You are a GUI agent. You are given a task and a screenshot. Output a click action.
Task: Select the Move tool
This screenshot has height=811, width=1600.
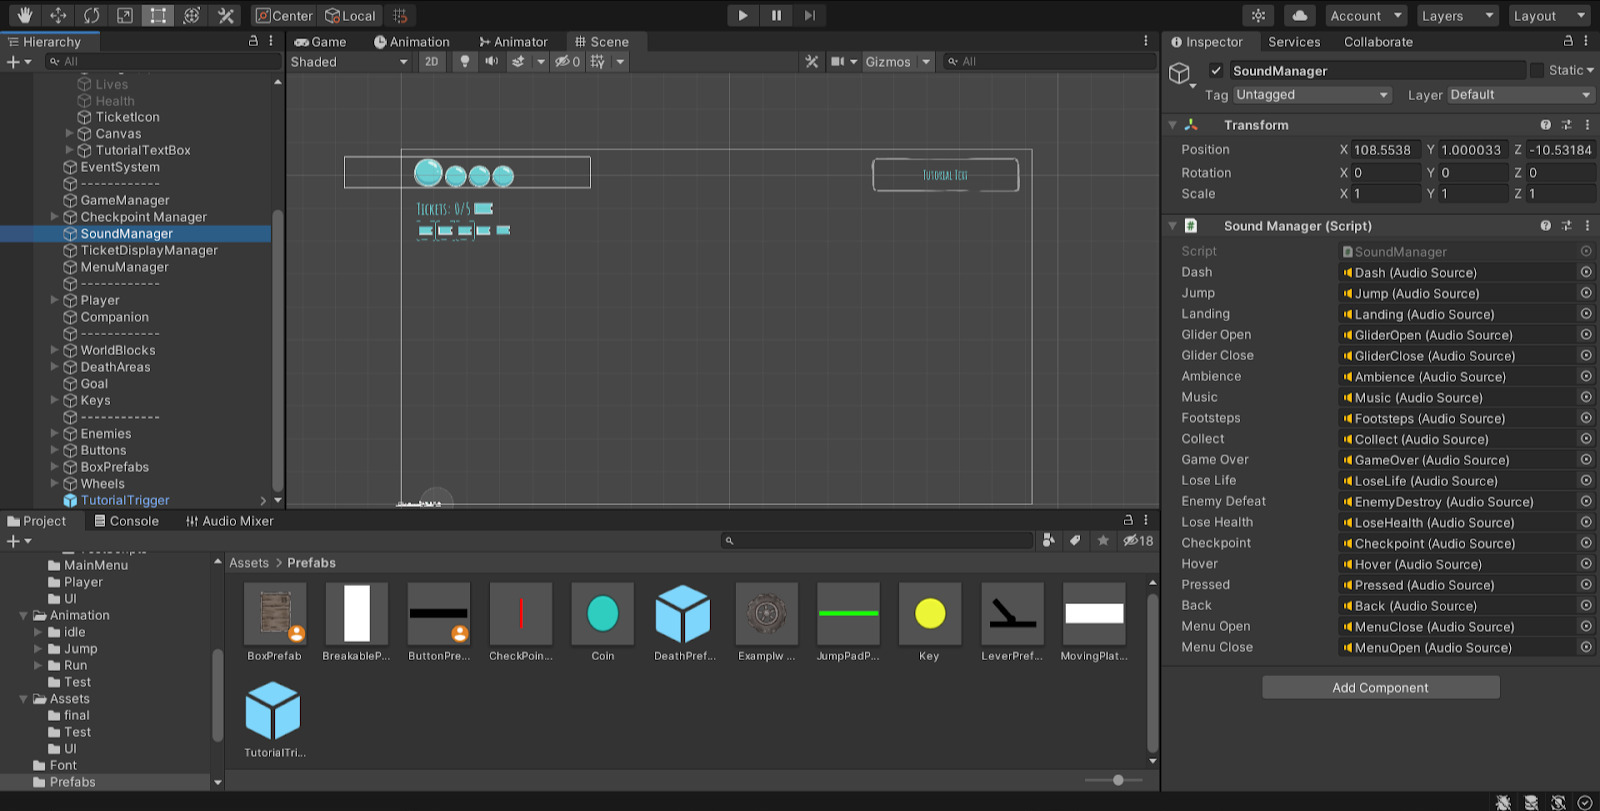pyautogui.click(x=58, y=15)
